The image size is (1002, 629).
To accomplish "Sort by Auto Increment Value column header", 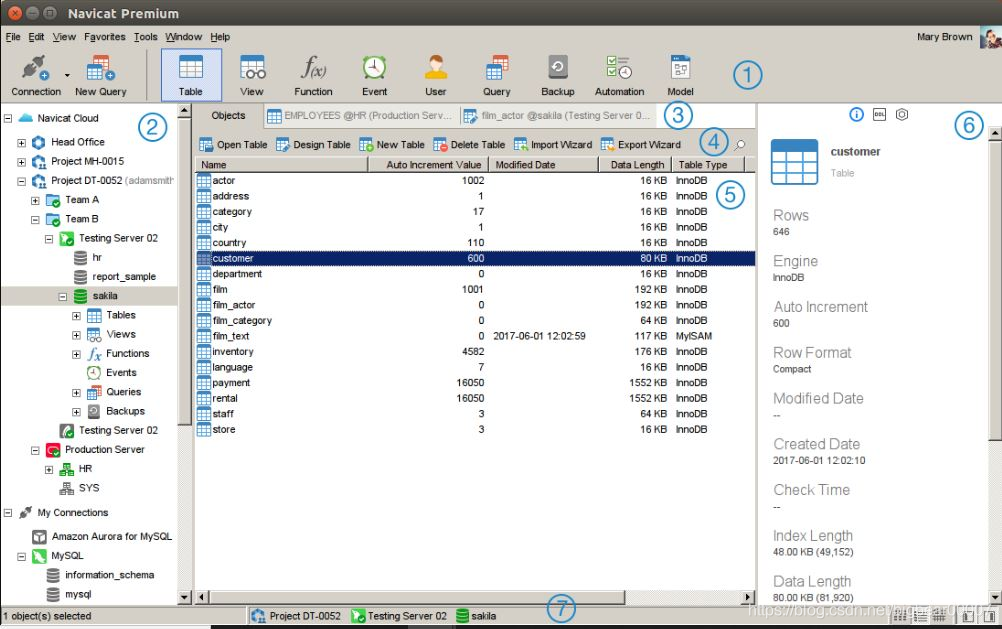I will click(x=428, y=165).
